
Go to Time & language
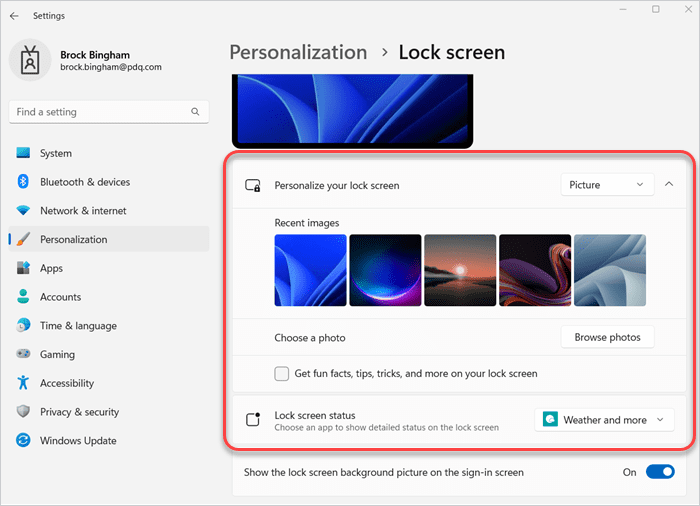[109, 325]
